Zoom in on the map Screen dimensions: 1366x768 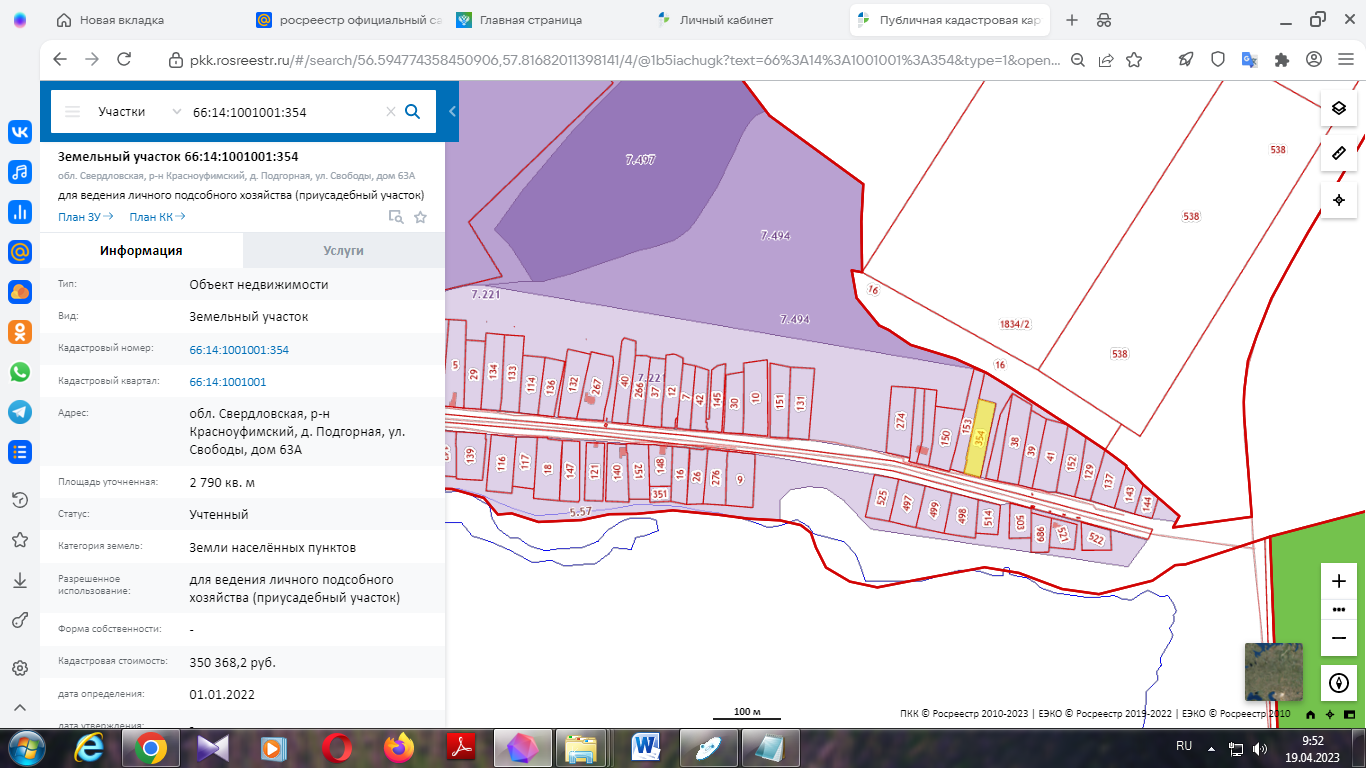click(x=1339, y=581)
